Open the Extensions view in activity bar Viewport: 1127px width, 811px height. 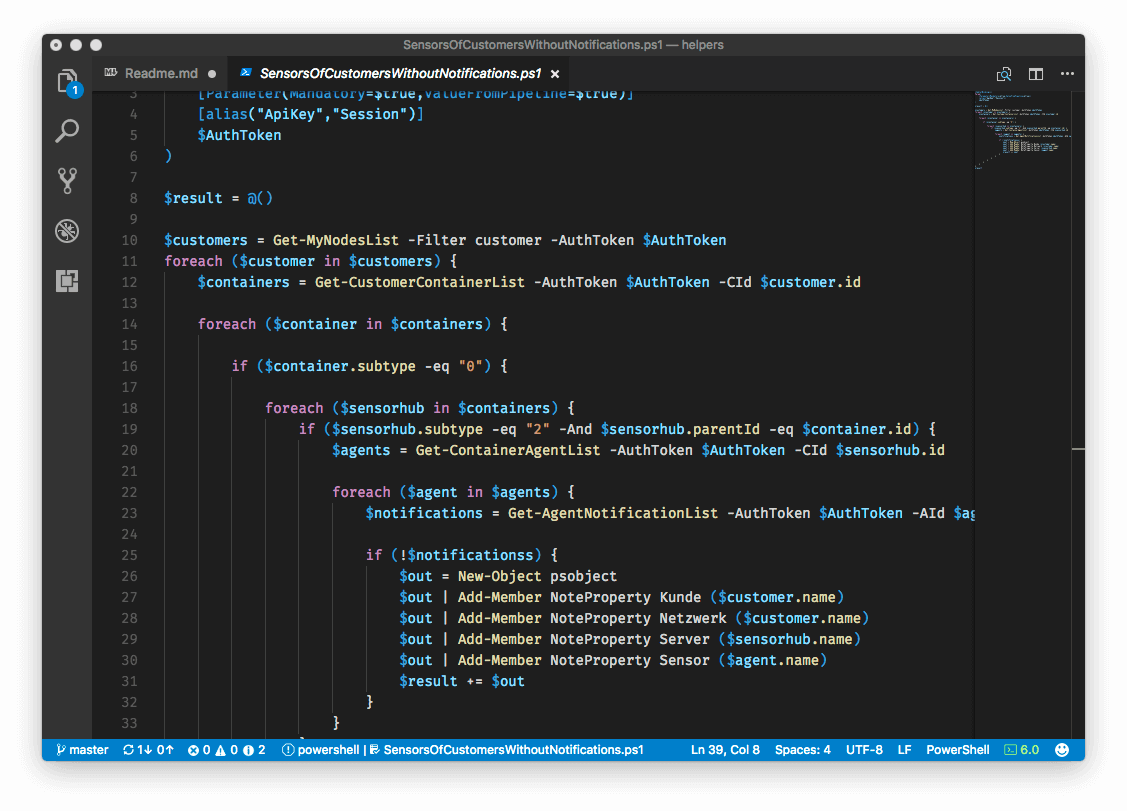(67, 281)
